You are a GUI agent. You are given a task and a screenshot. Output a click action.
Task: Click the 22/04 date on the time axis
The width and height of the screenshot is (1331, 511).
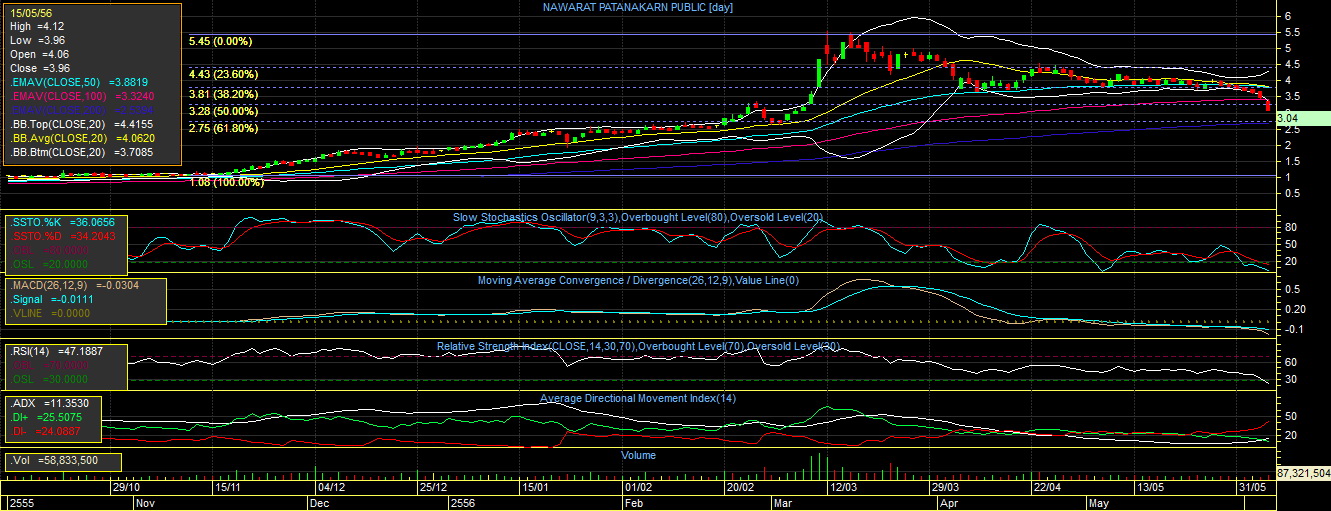click(1047, 488)
